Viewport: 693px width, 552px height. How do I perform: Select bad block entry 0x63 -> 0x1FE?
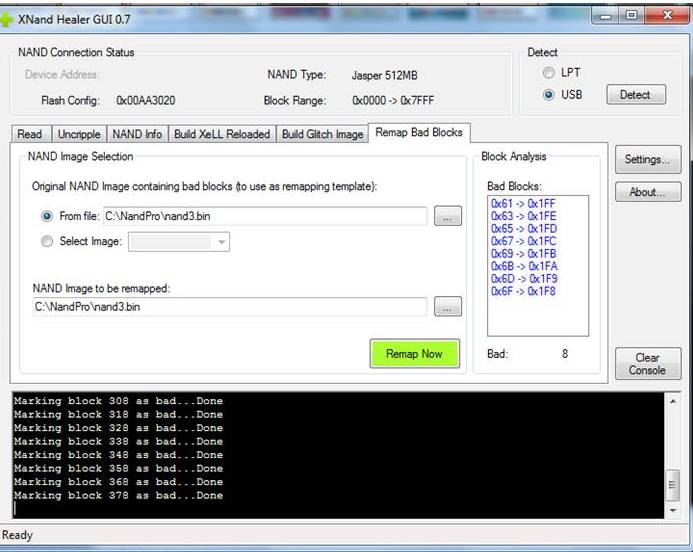click(x=523, y=216)
